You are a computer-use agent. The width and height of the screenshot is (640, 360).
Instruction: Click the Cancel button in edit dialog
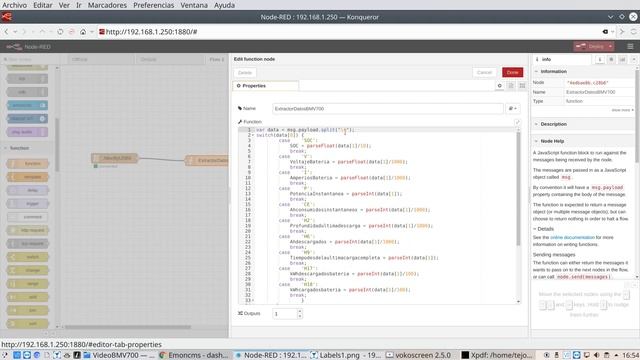484,72
